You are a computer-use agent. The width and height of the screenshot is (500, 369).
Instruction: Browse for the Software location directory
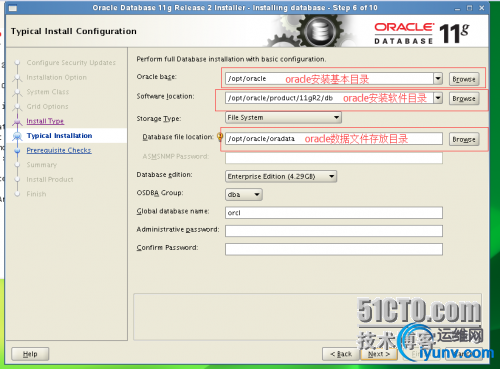[x=464, y=99]
